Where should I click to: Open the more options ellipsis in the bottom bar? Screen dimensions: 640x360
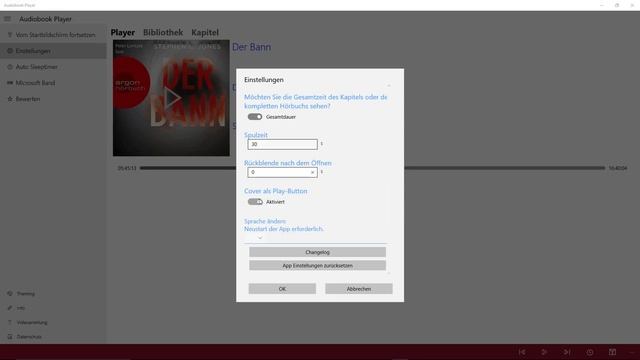[x=632, y=352]
